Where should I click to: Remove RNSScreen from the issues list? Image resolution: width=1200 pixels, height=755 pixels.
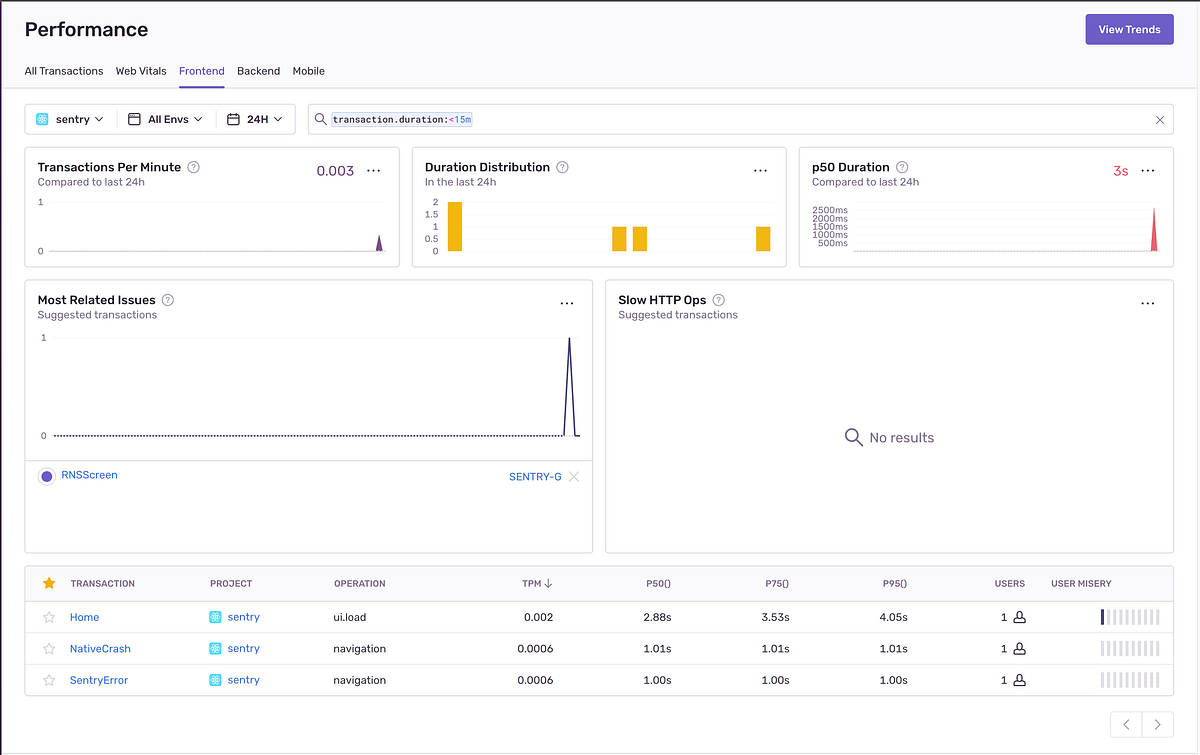click(x=574, y=477)
